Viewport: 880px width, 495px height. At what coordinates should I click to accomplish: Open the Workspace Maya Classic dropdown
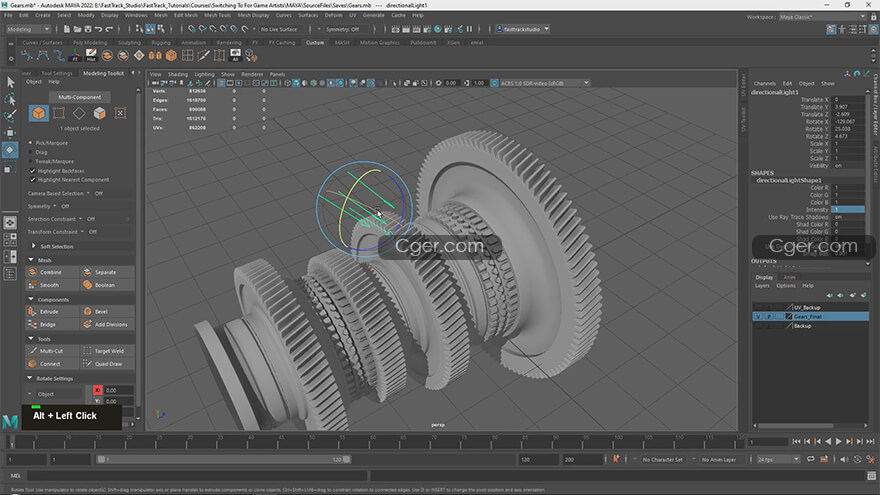pyautogui.click(x=823, y=17)
